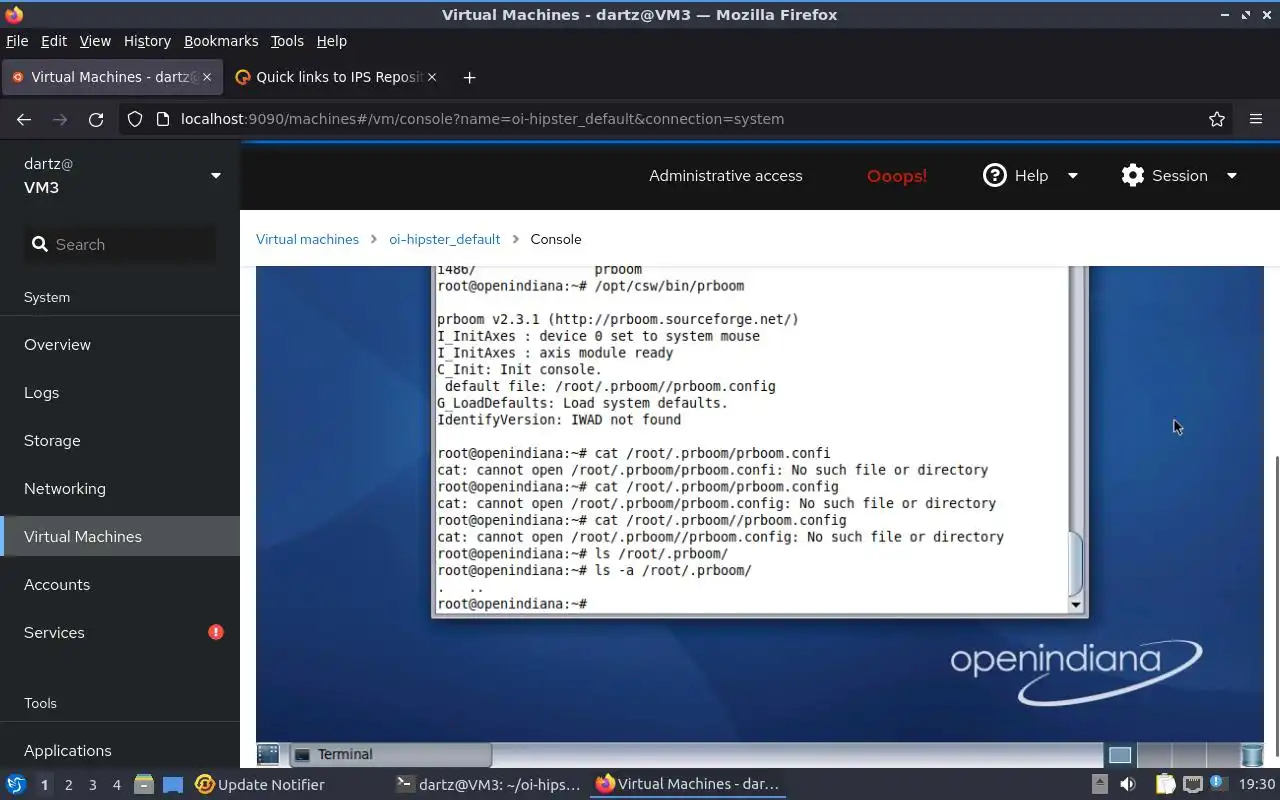This screenshot has height=800, width=1280.
Task: Close the Quick links to IPS Repository tab
Action: coord(432,77)
